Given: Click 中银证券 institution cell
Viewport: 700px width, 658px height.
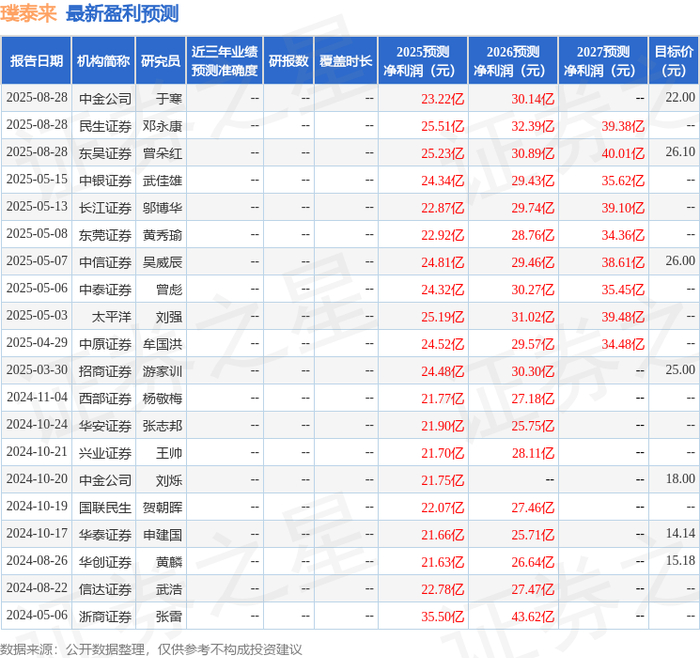Looking at the screenshot, I should coord(105,181).
